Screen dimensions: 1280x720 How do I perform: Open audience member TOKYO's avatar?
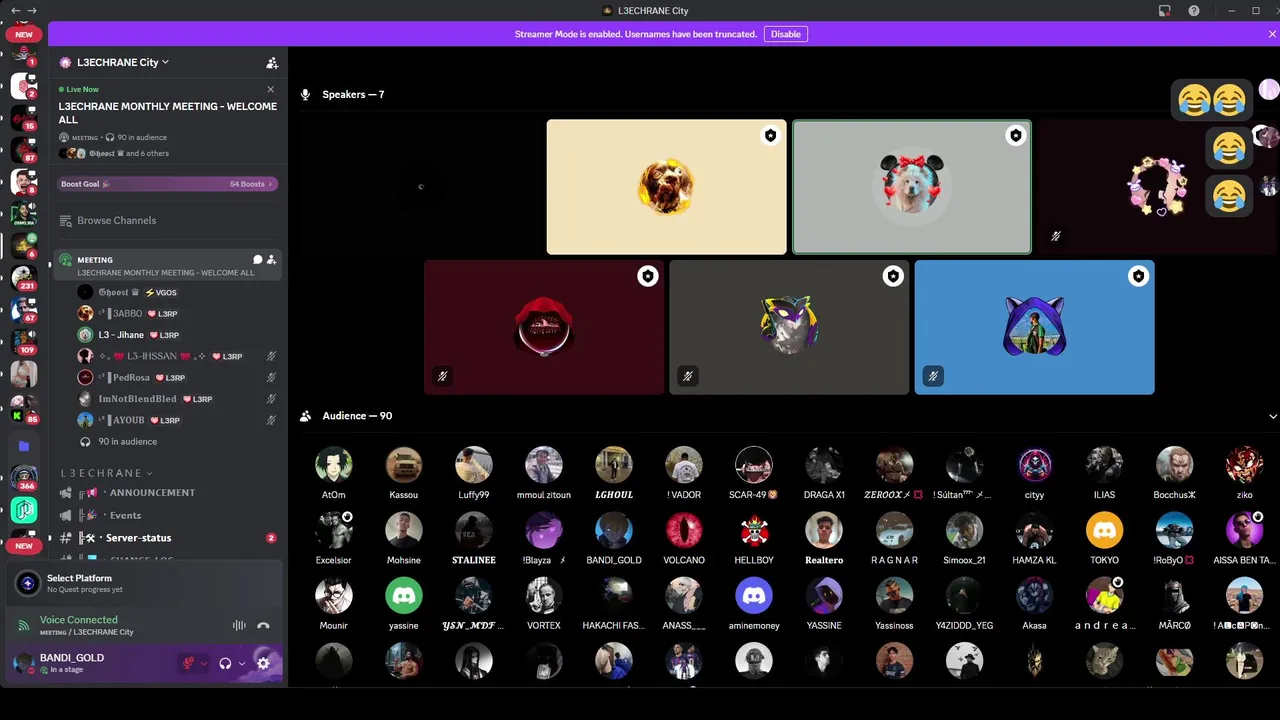[1104, 530]
